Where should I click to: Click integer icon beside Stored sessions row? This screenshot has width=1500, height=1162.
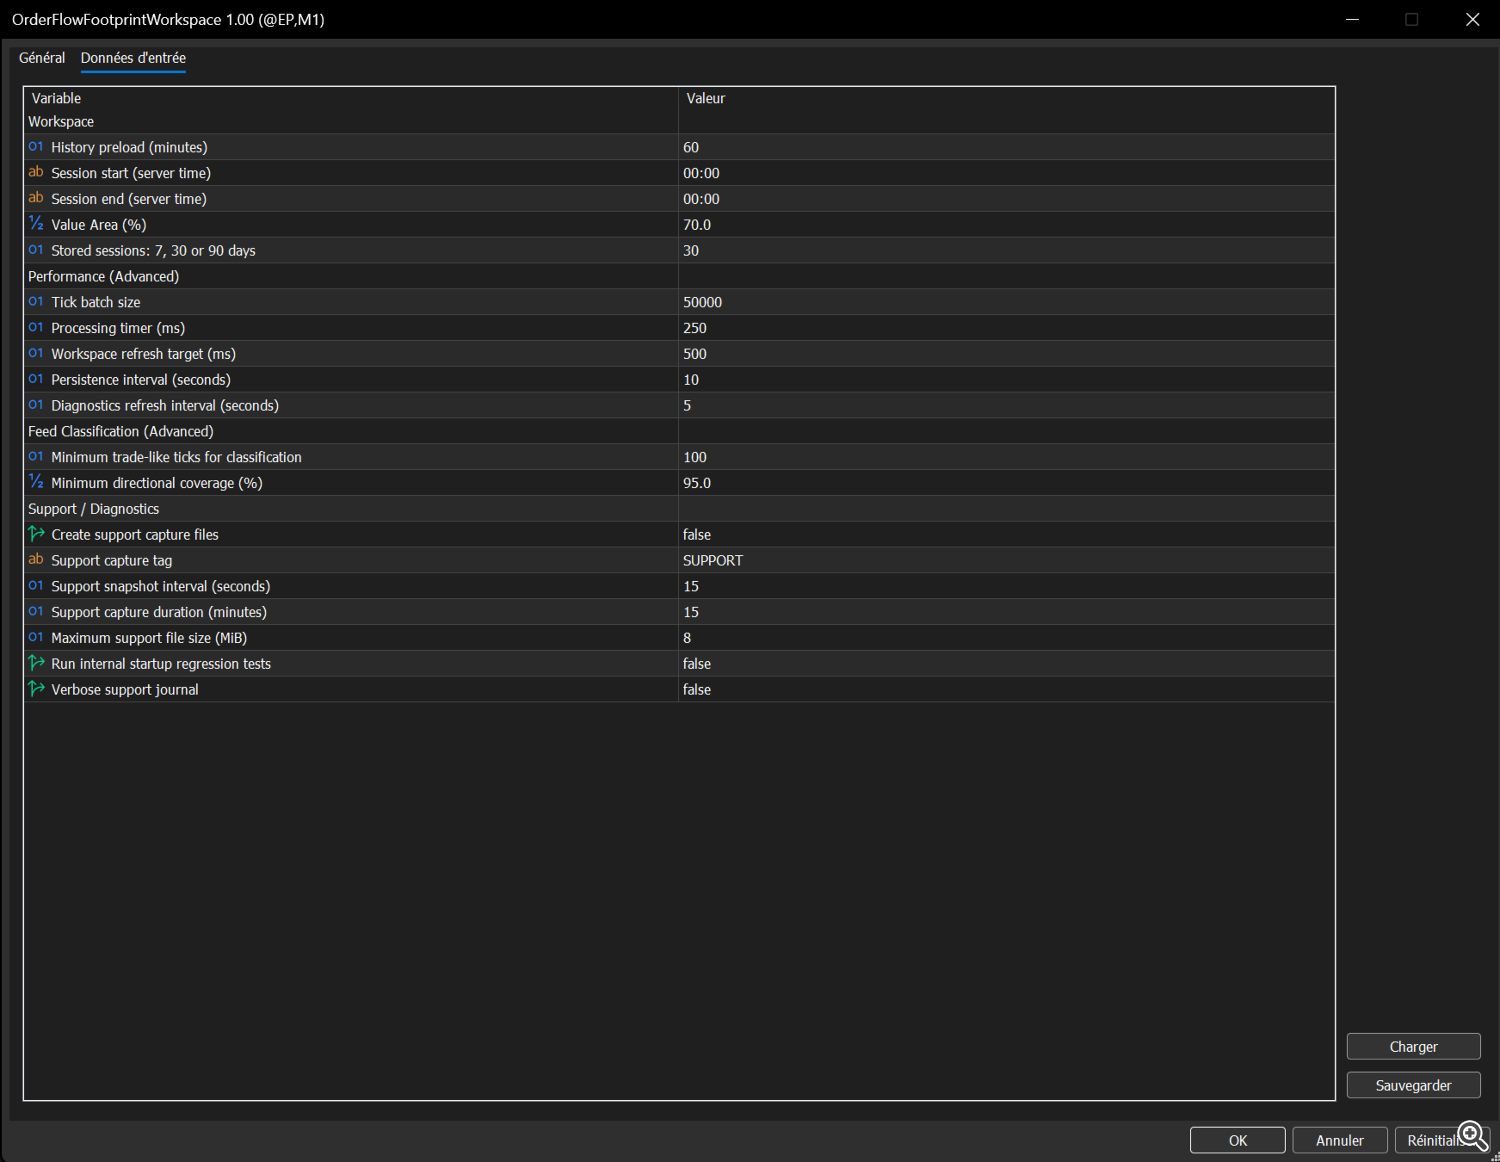point(36,250)
